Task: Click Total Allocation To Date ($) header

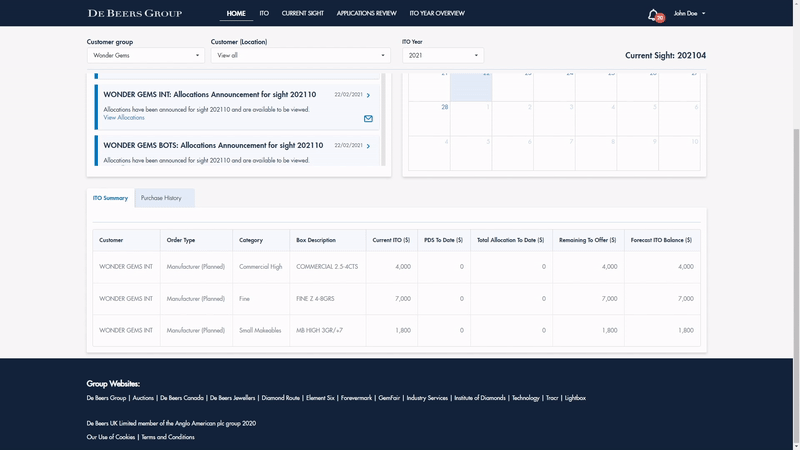Action: pos(510,240)
